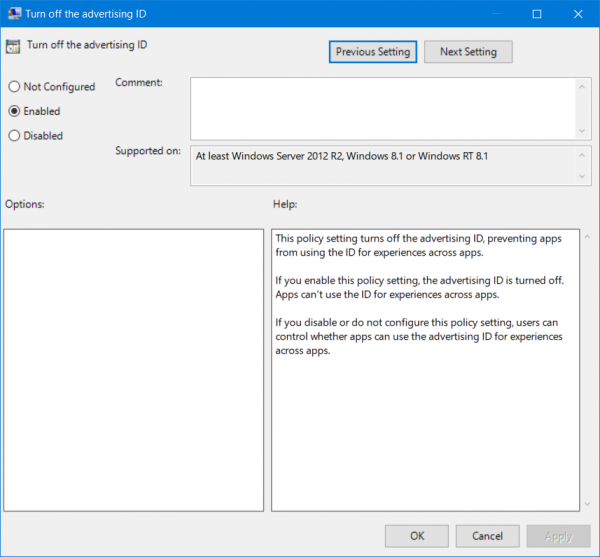
Task: Click the Comment box scroll up arrow
Action: click(582, 87)
